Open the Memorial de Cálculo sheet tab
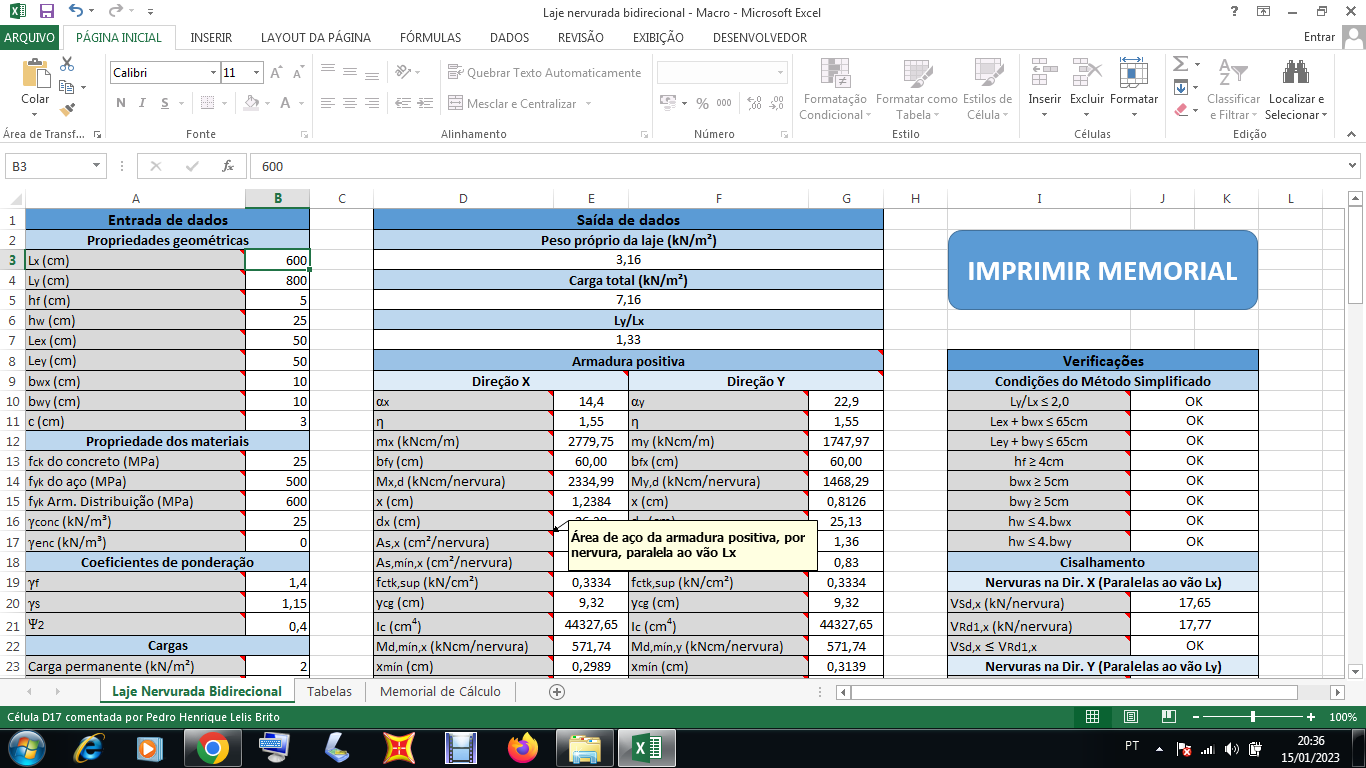1366x768 pixels. [440, 691]
